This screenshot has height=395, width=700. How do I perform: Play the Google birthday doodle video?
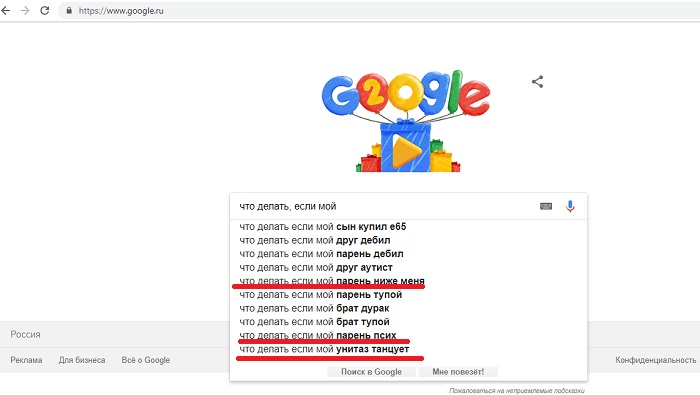406,150
